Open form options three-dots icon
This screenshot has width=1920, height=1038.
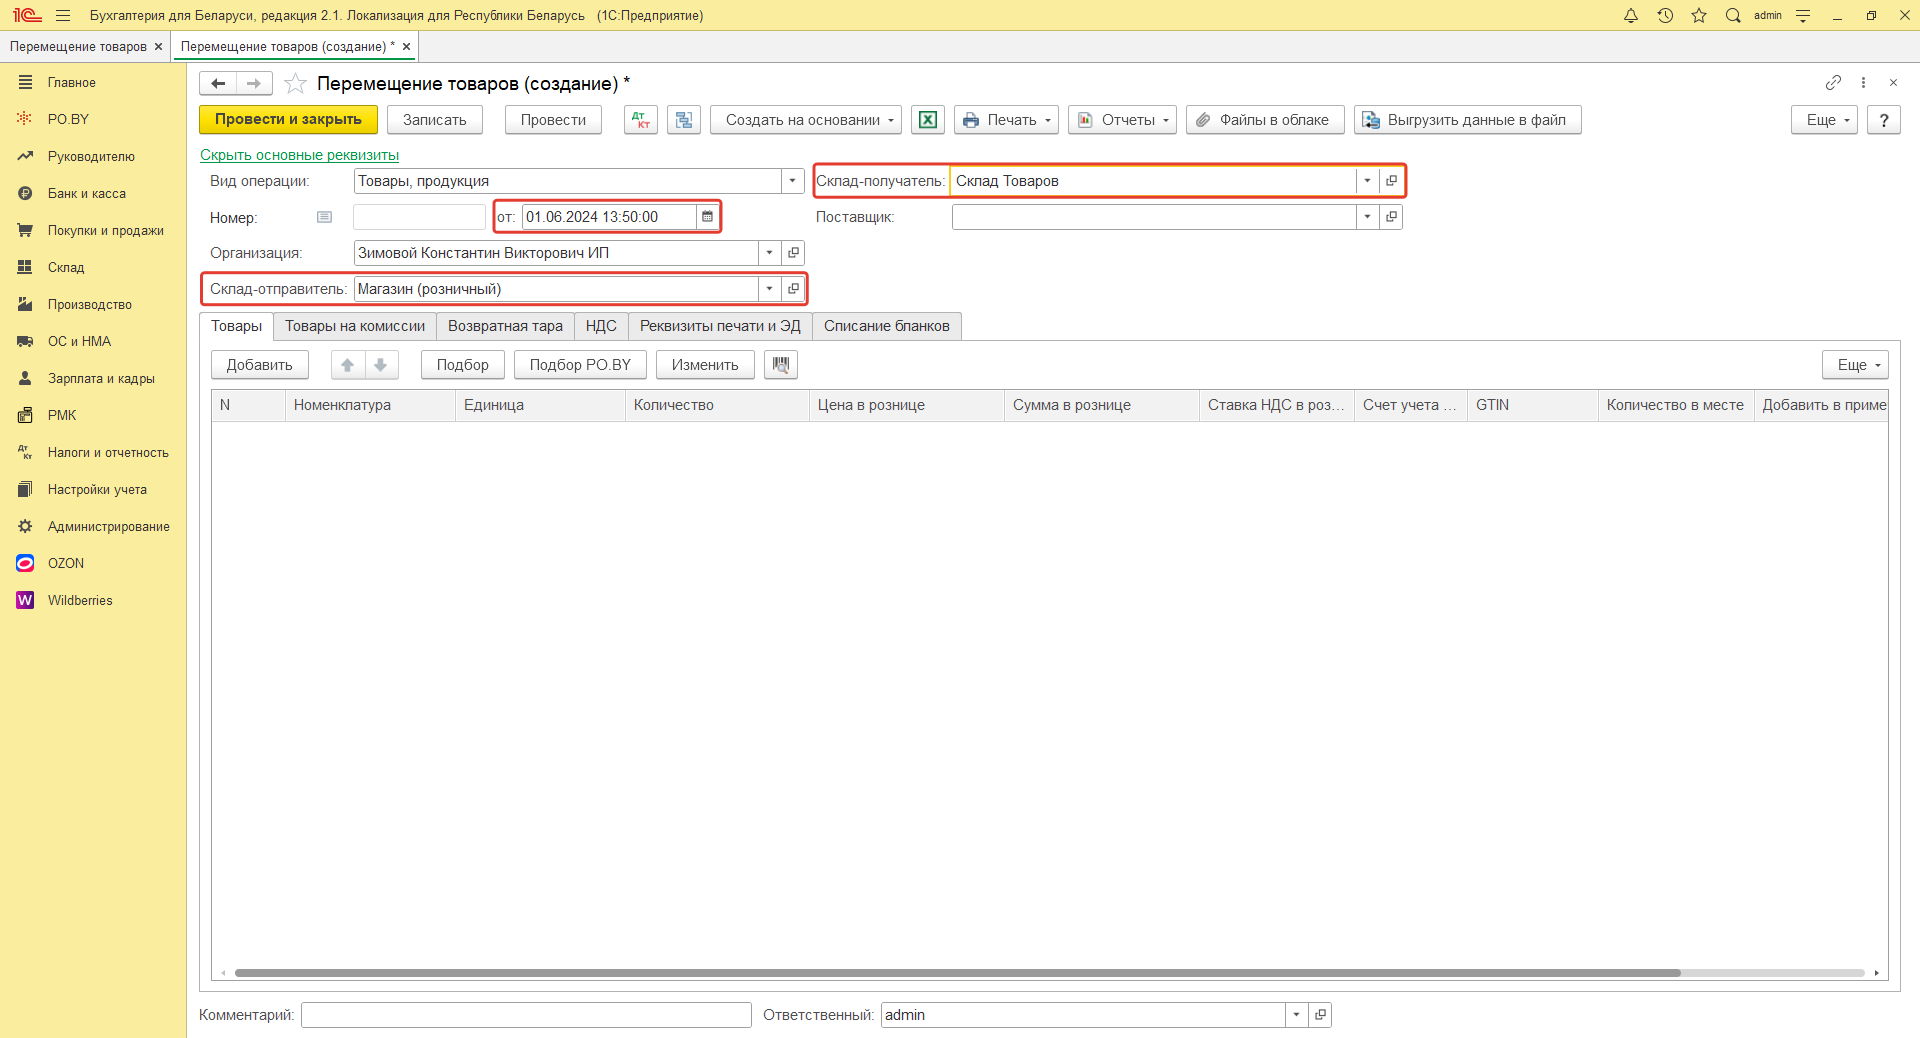tap(1863, 82)
